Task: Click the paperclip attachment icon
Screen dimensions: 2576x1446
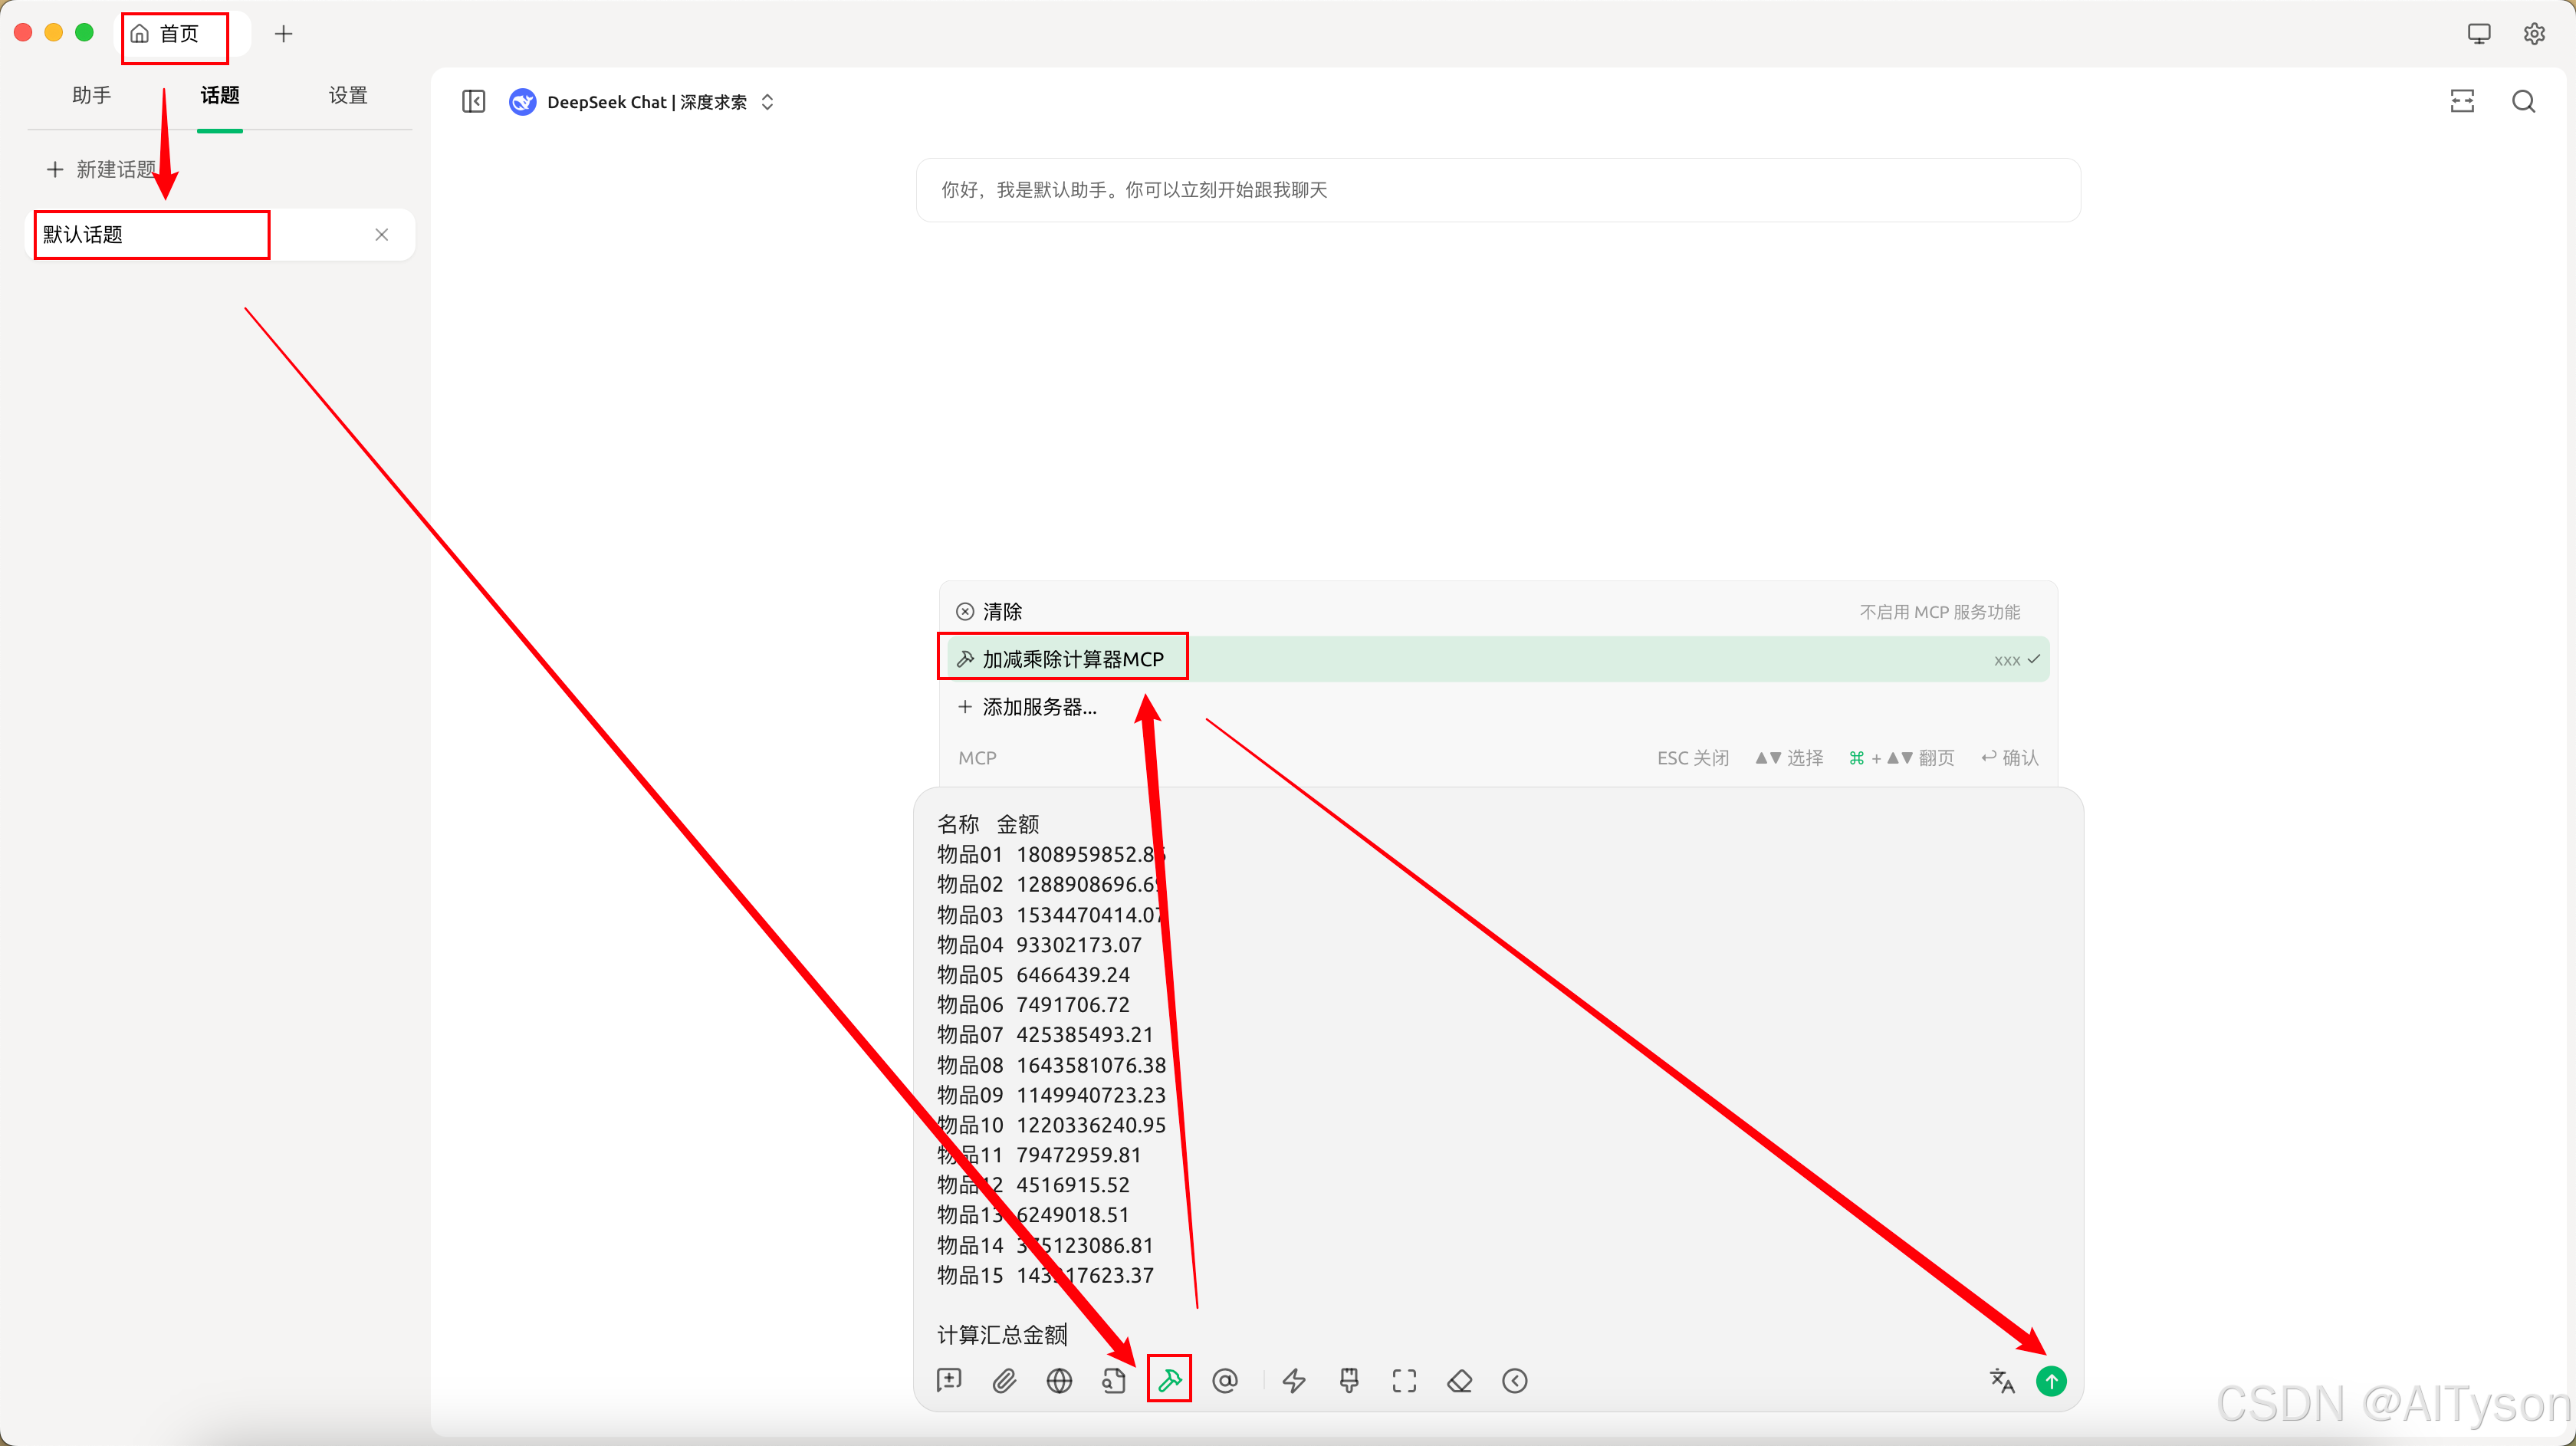Action: (1004, 1381)
